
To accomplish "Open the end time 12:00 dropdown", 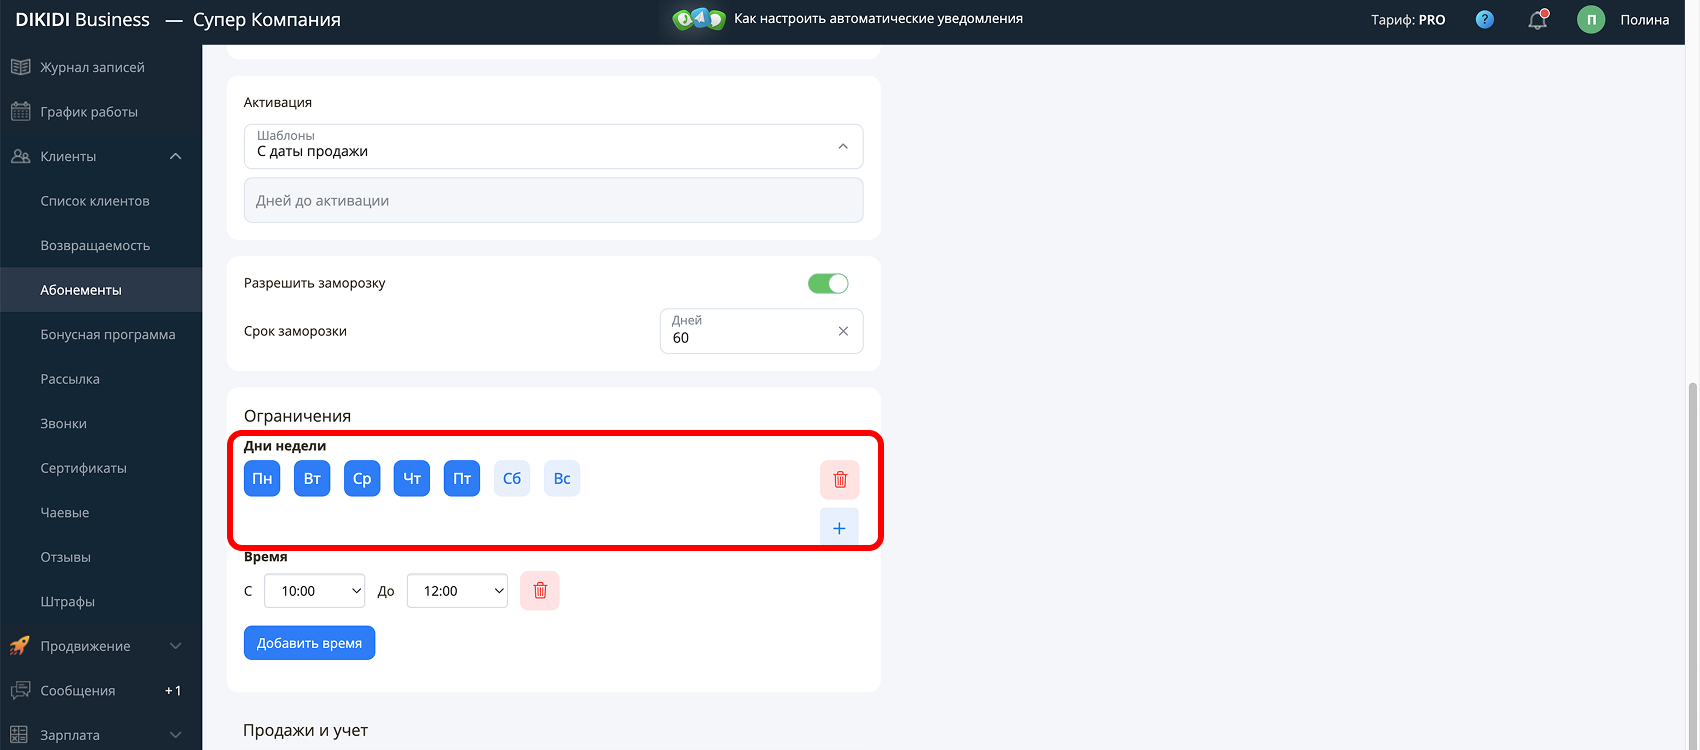I will pos(457,591).
